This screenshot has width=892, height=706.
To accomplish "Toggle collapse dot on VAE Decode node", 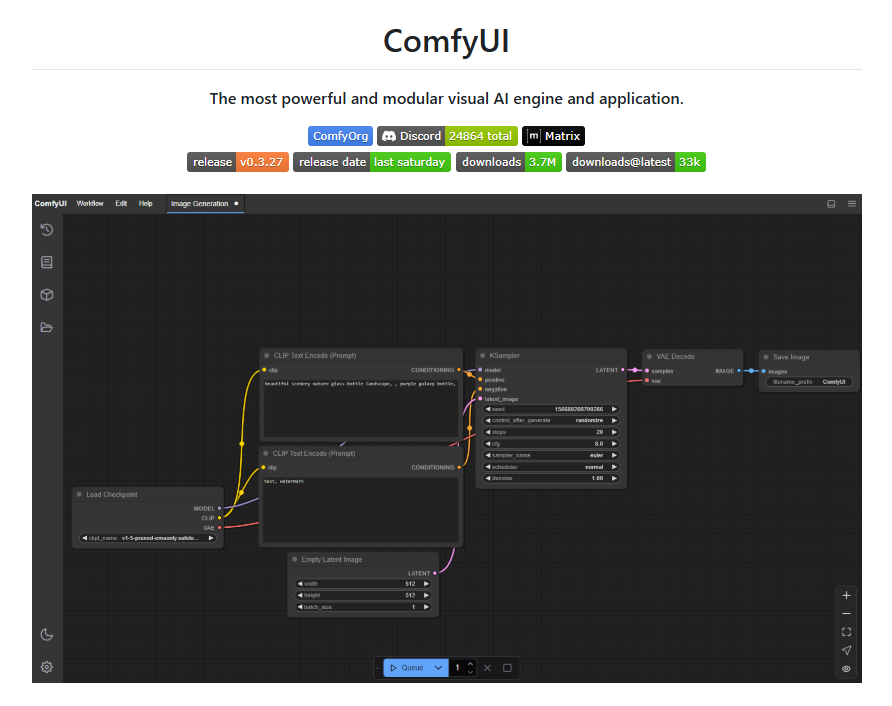I will tap(649, 357).
